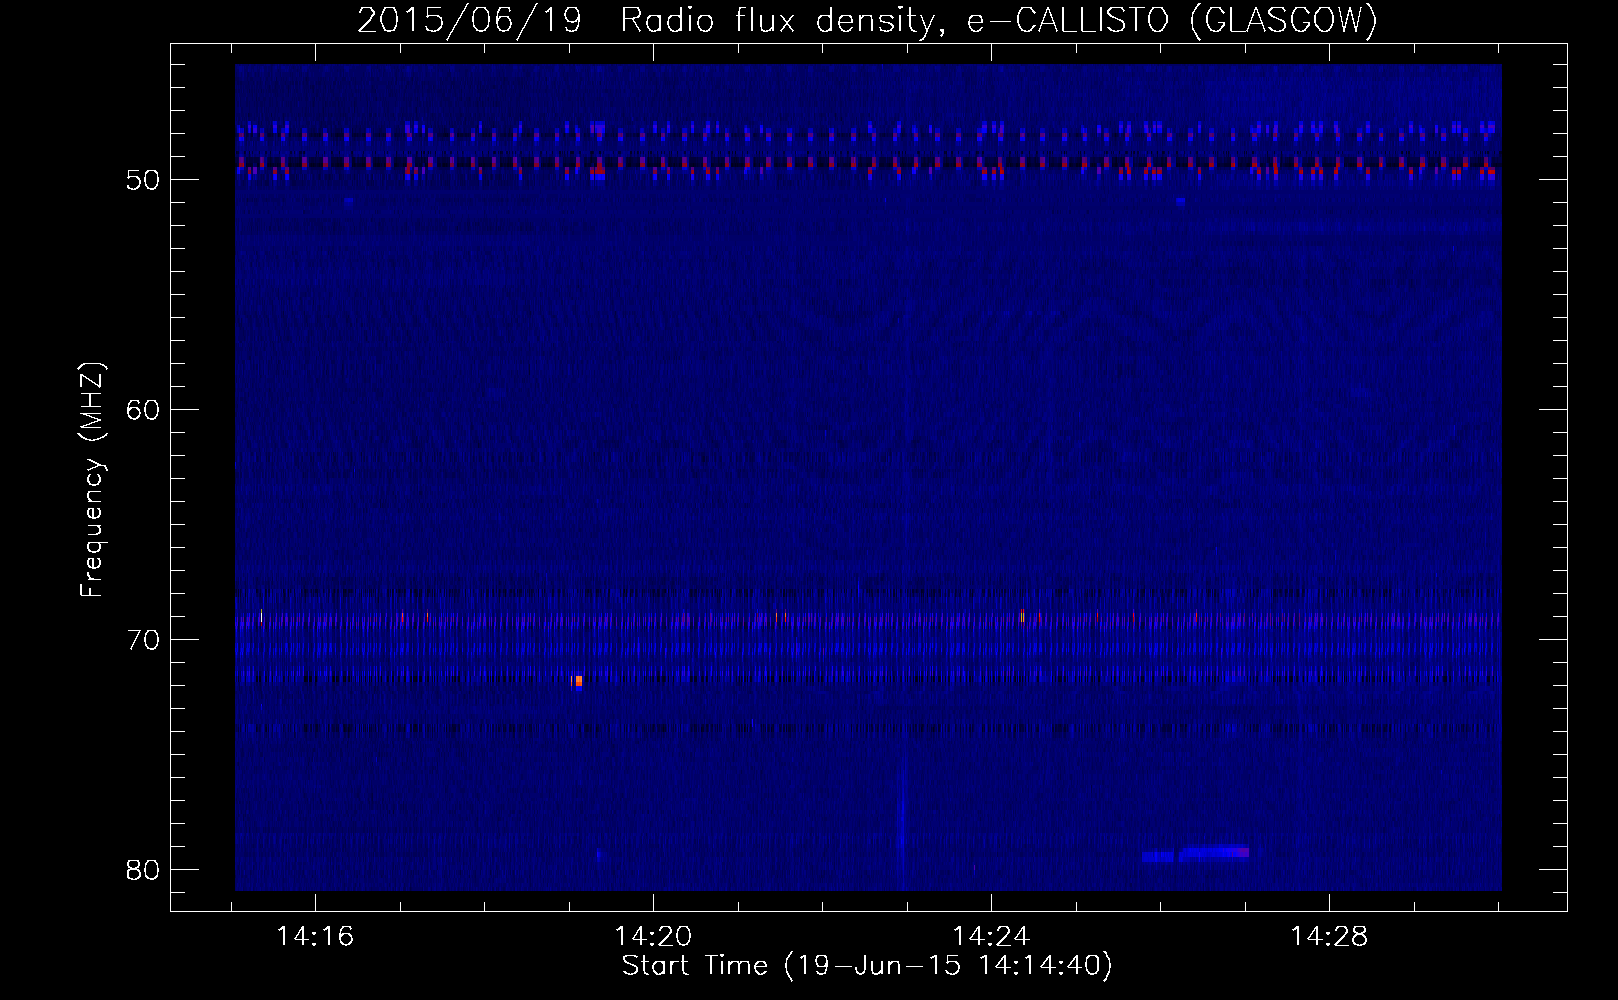Click the 70 frequency tick label
The height and width of the screenshot is (1000, 1618).
pyautogui.click(x=142, y=640)
